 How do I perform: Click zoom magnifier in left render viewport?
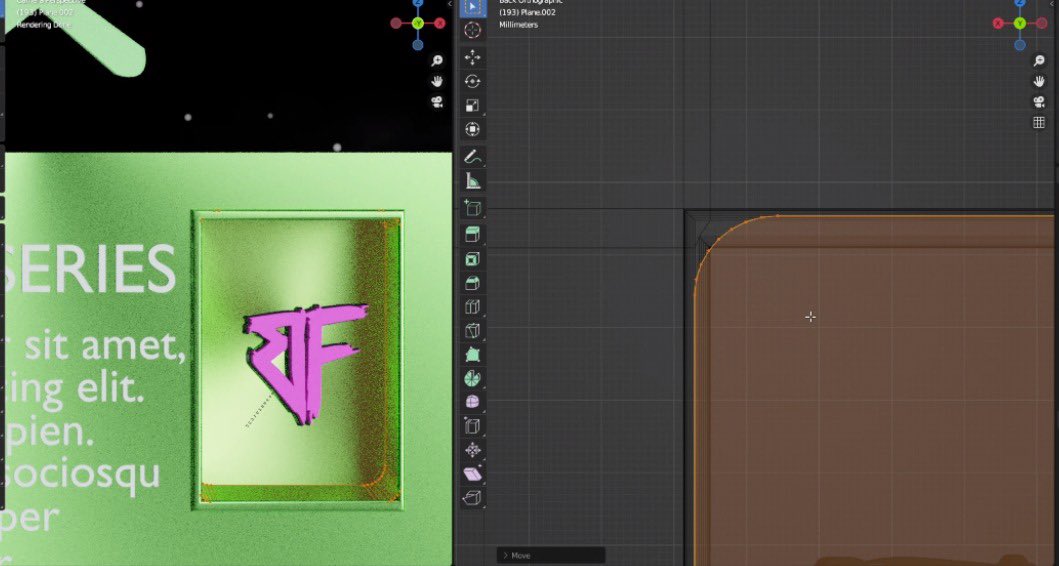pyautogui.click(x=437, y=61)
